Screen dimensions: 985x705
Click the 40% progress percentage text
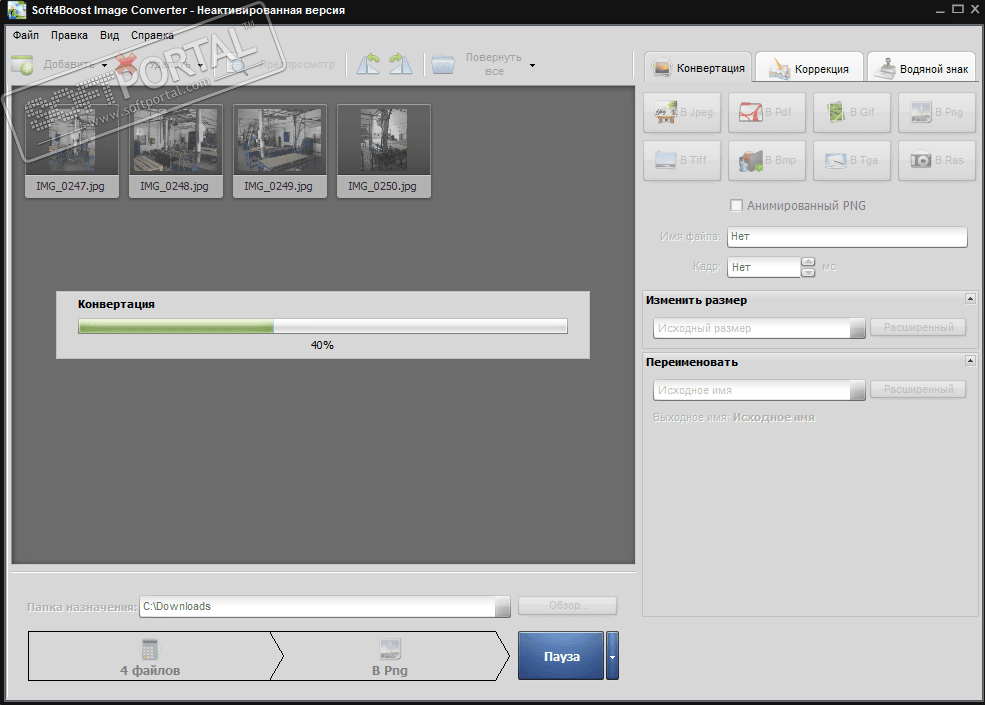coord(322,345)
